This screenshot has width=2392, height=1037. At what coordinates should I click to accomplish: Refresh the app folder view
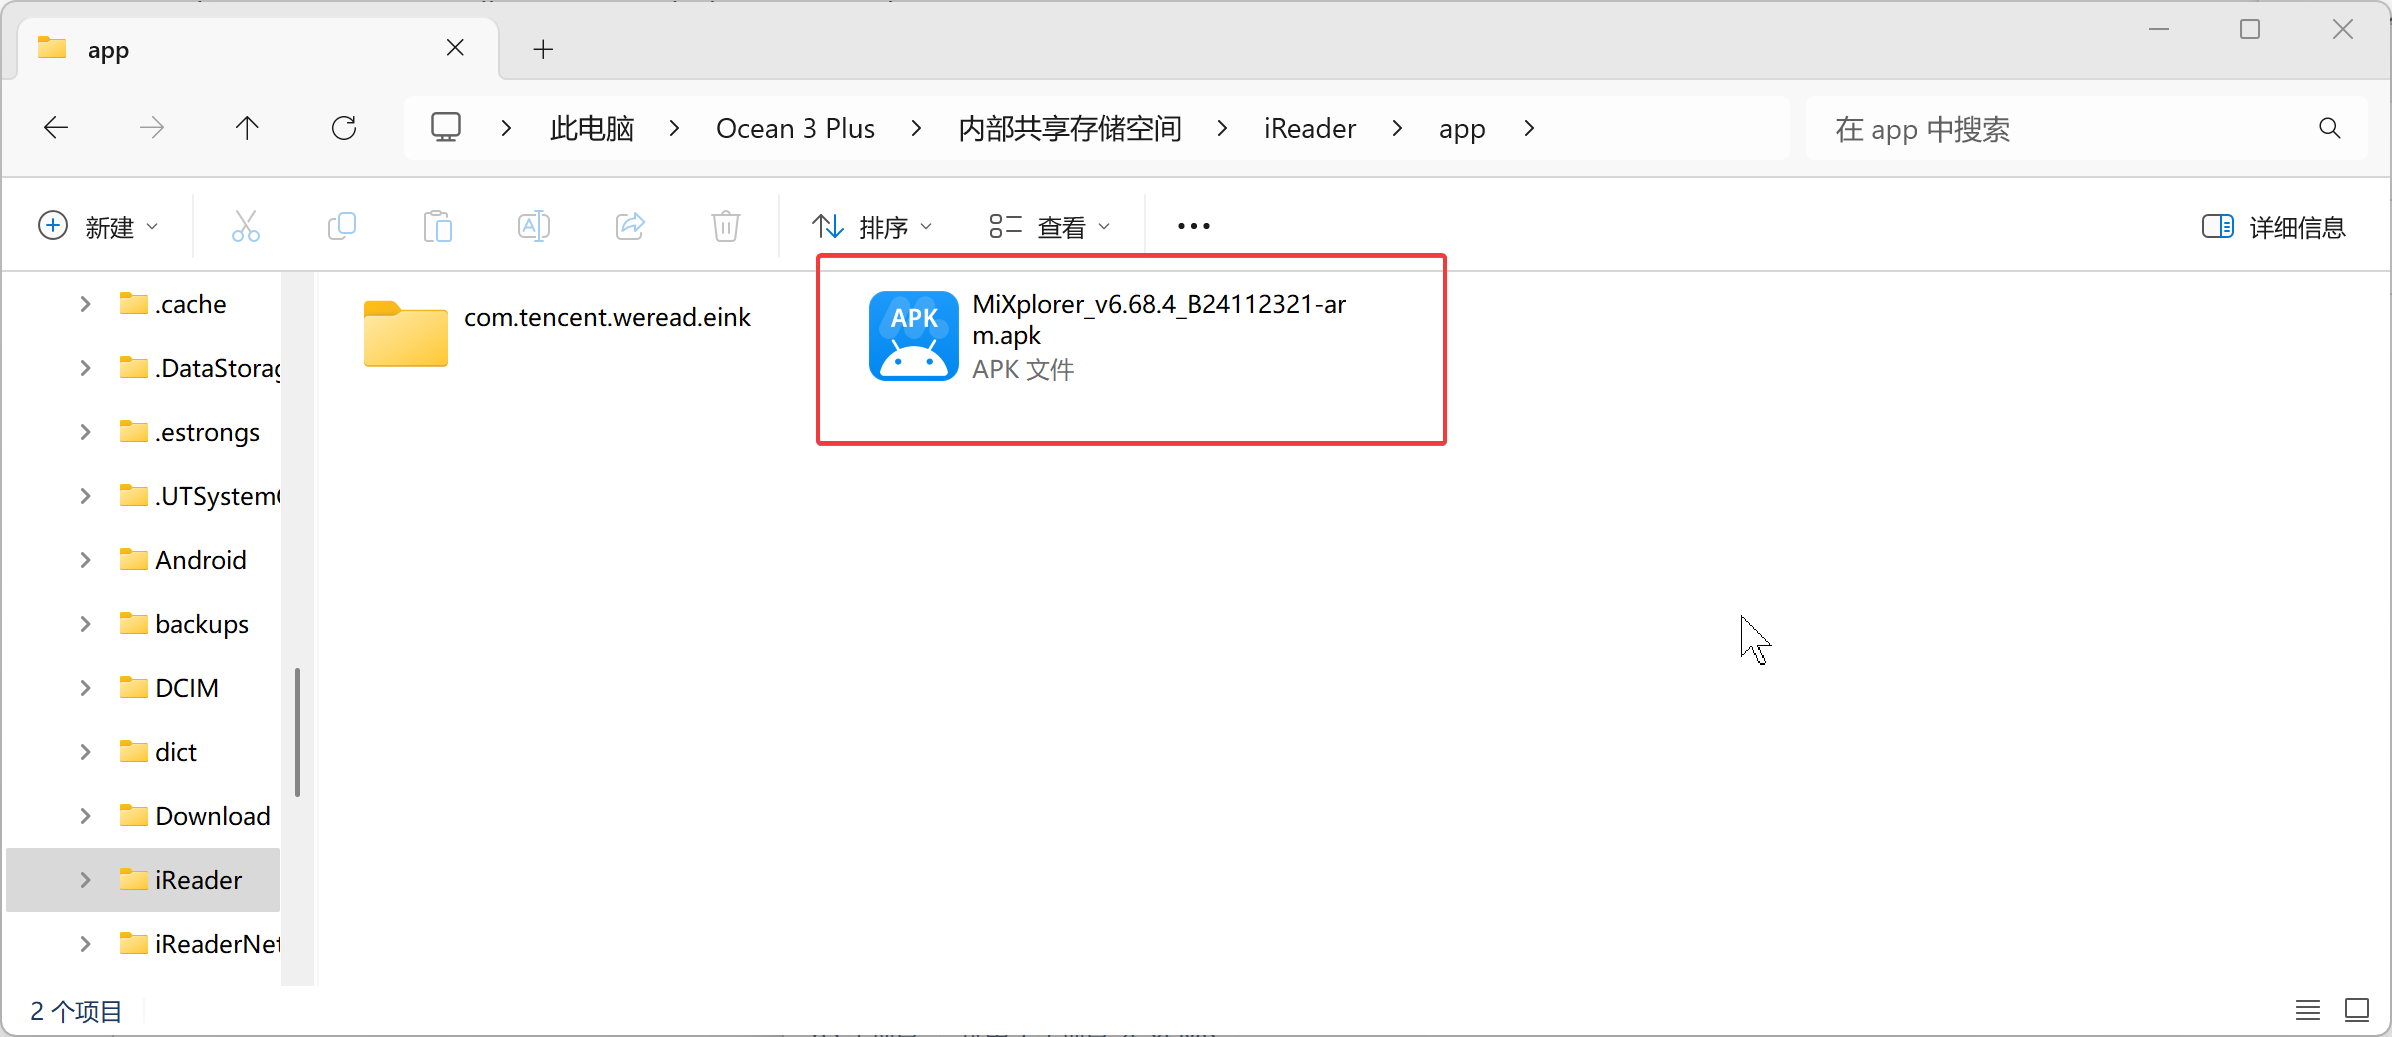(x=344, y=128)
